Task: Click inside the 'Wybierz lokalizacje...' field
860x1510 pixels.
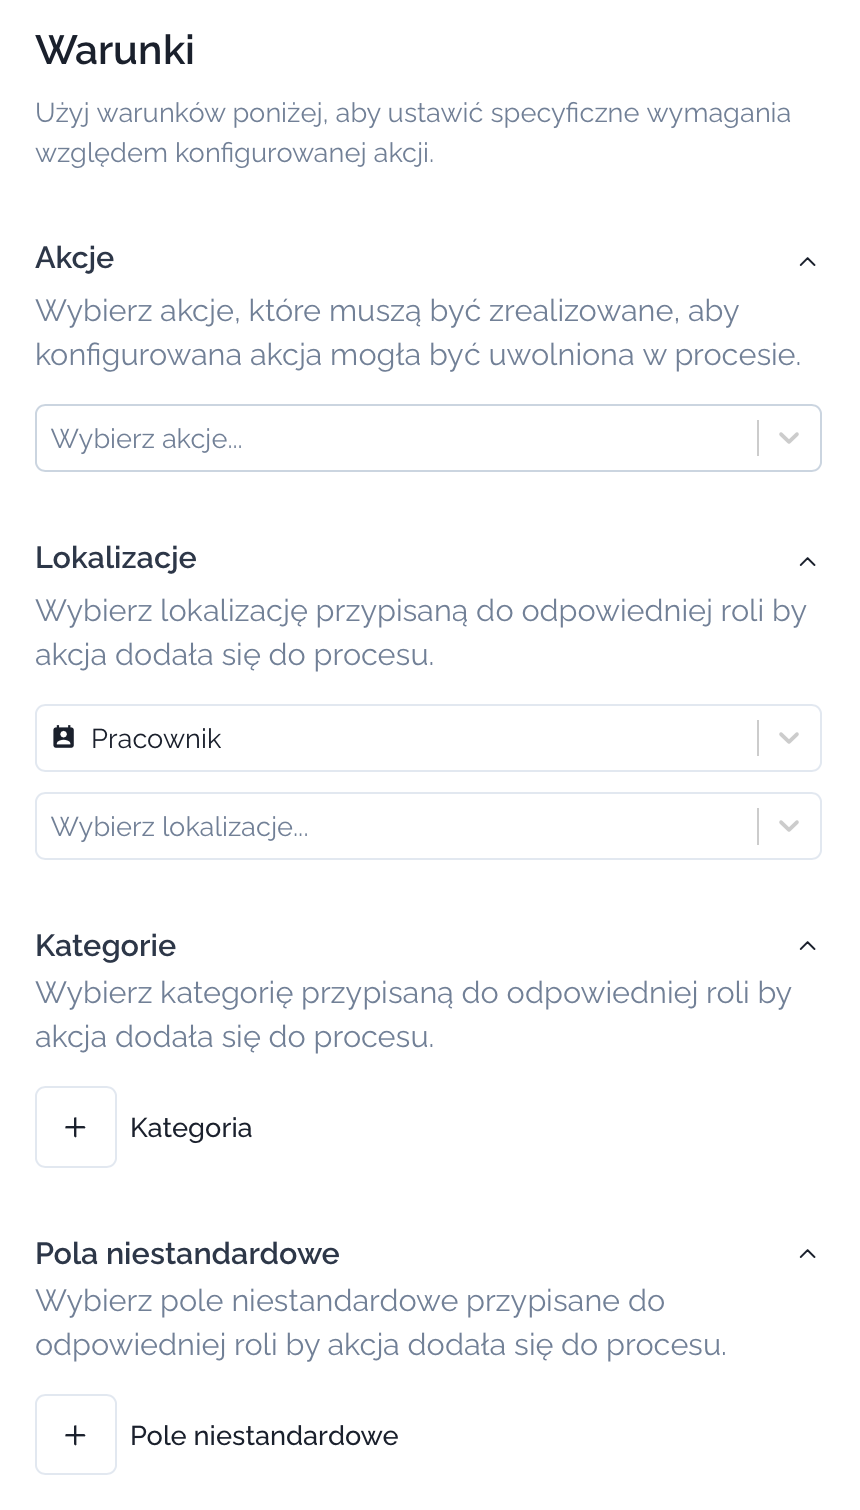Action: [390, 826]
